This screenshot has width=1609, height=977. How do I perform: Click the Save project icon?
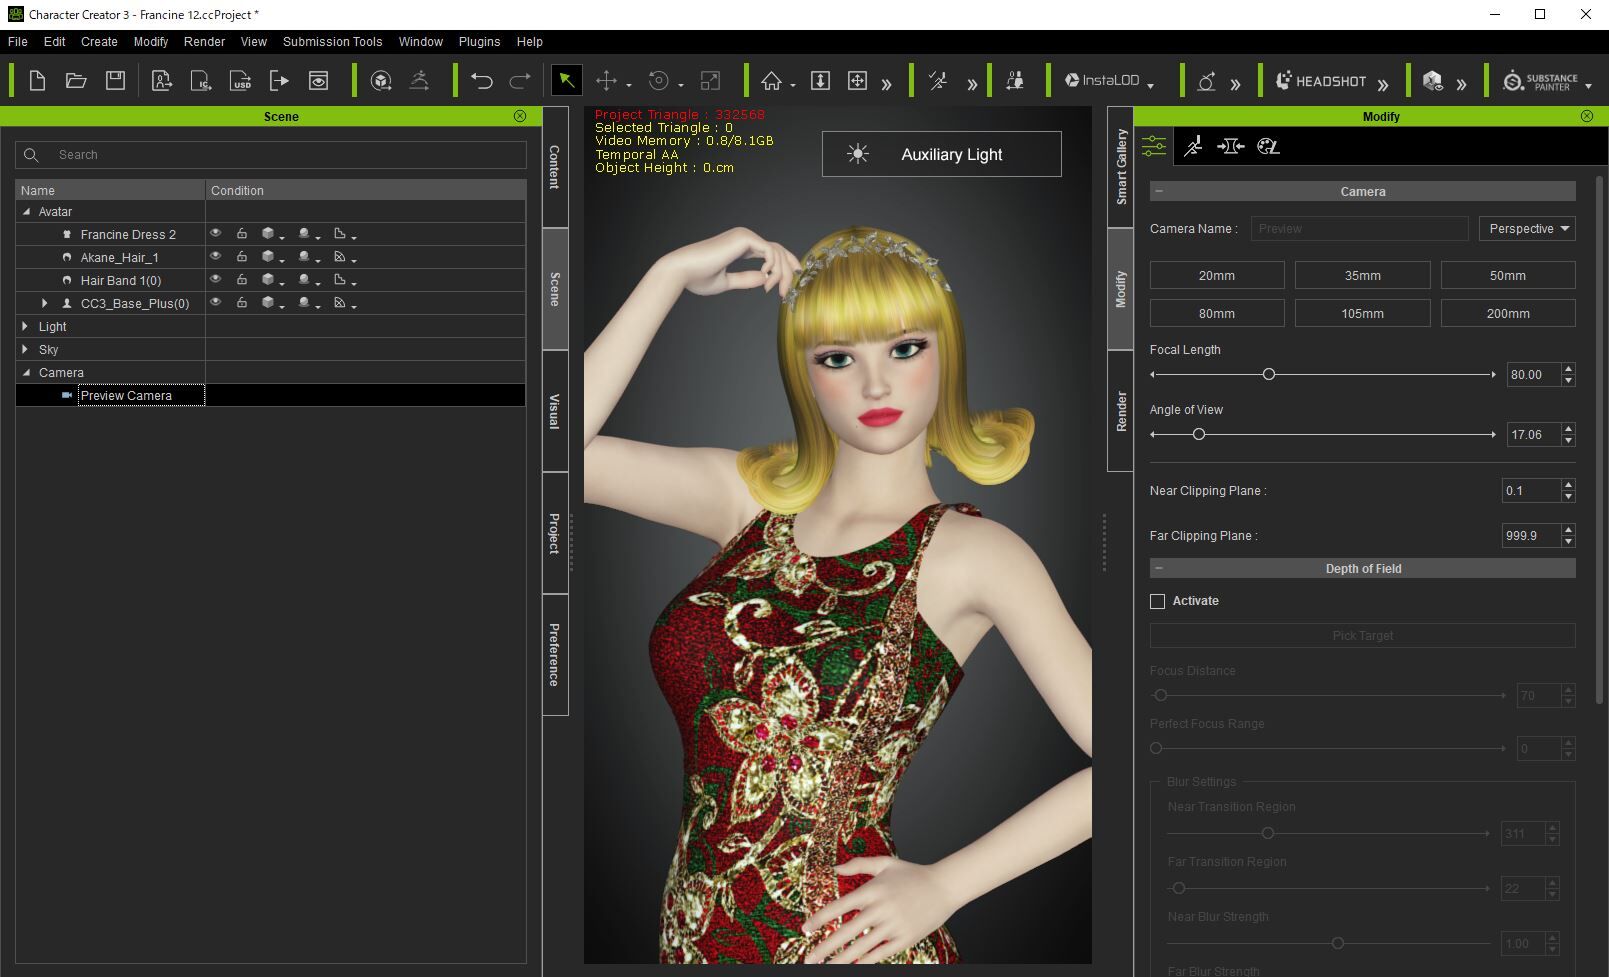coord(115,81)
